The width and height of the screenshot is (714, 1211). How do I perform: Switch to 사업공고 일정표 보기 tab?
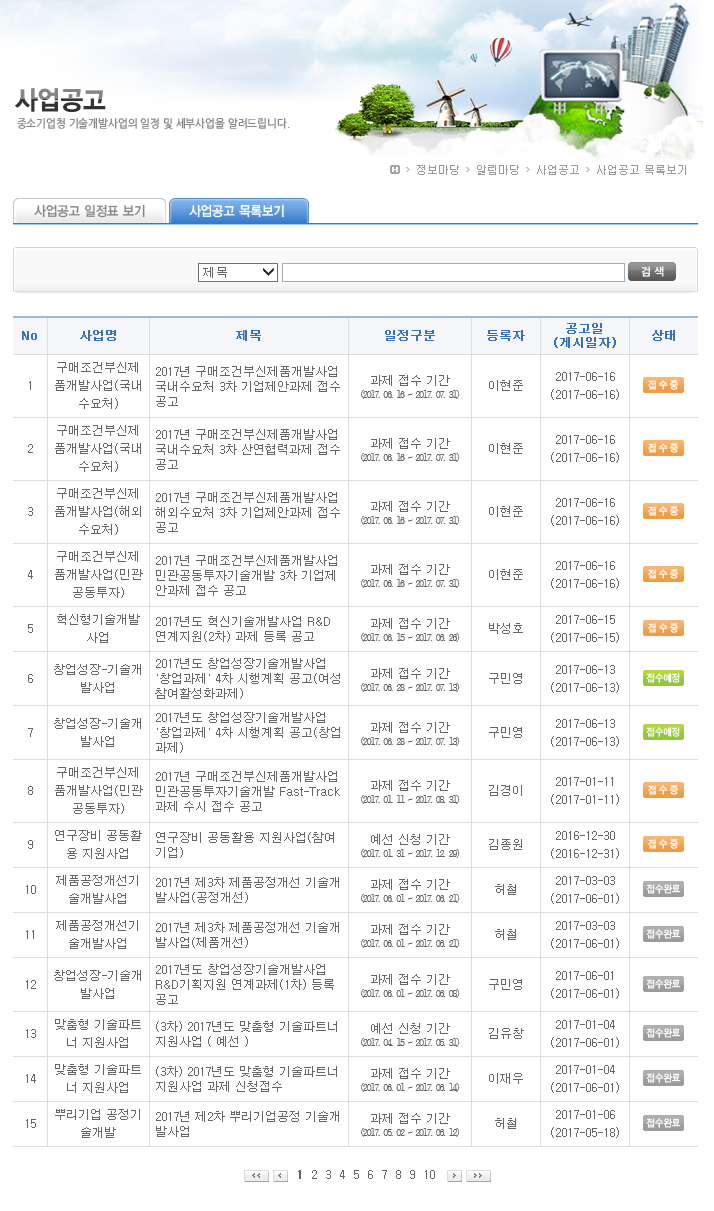click(89, 211)
